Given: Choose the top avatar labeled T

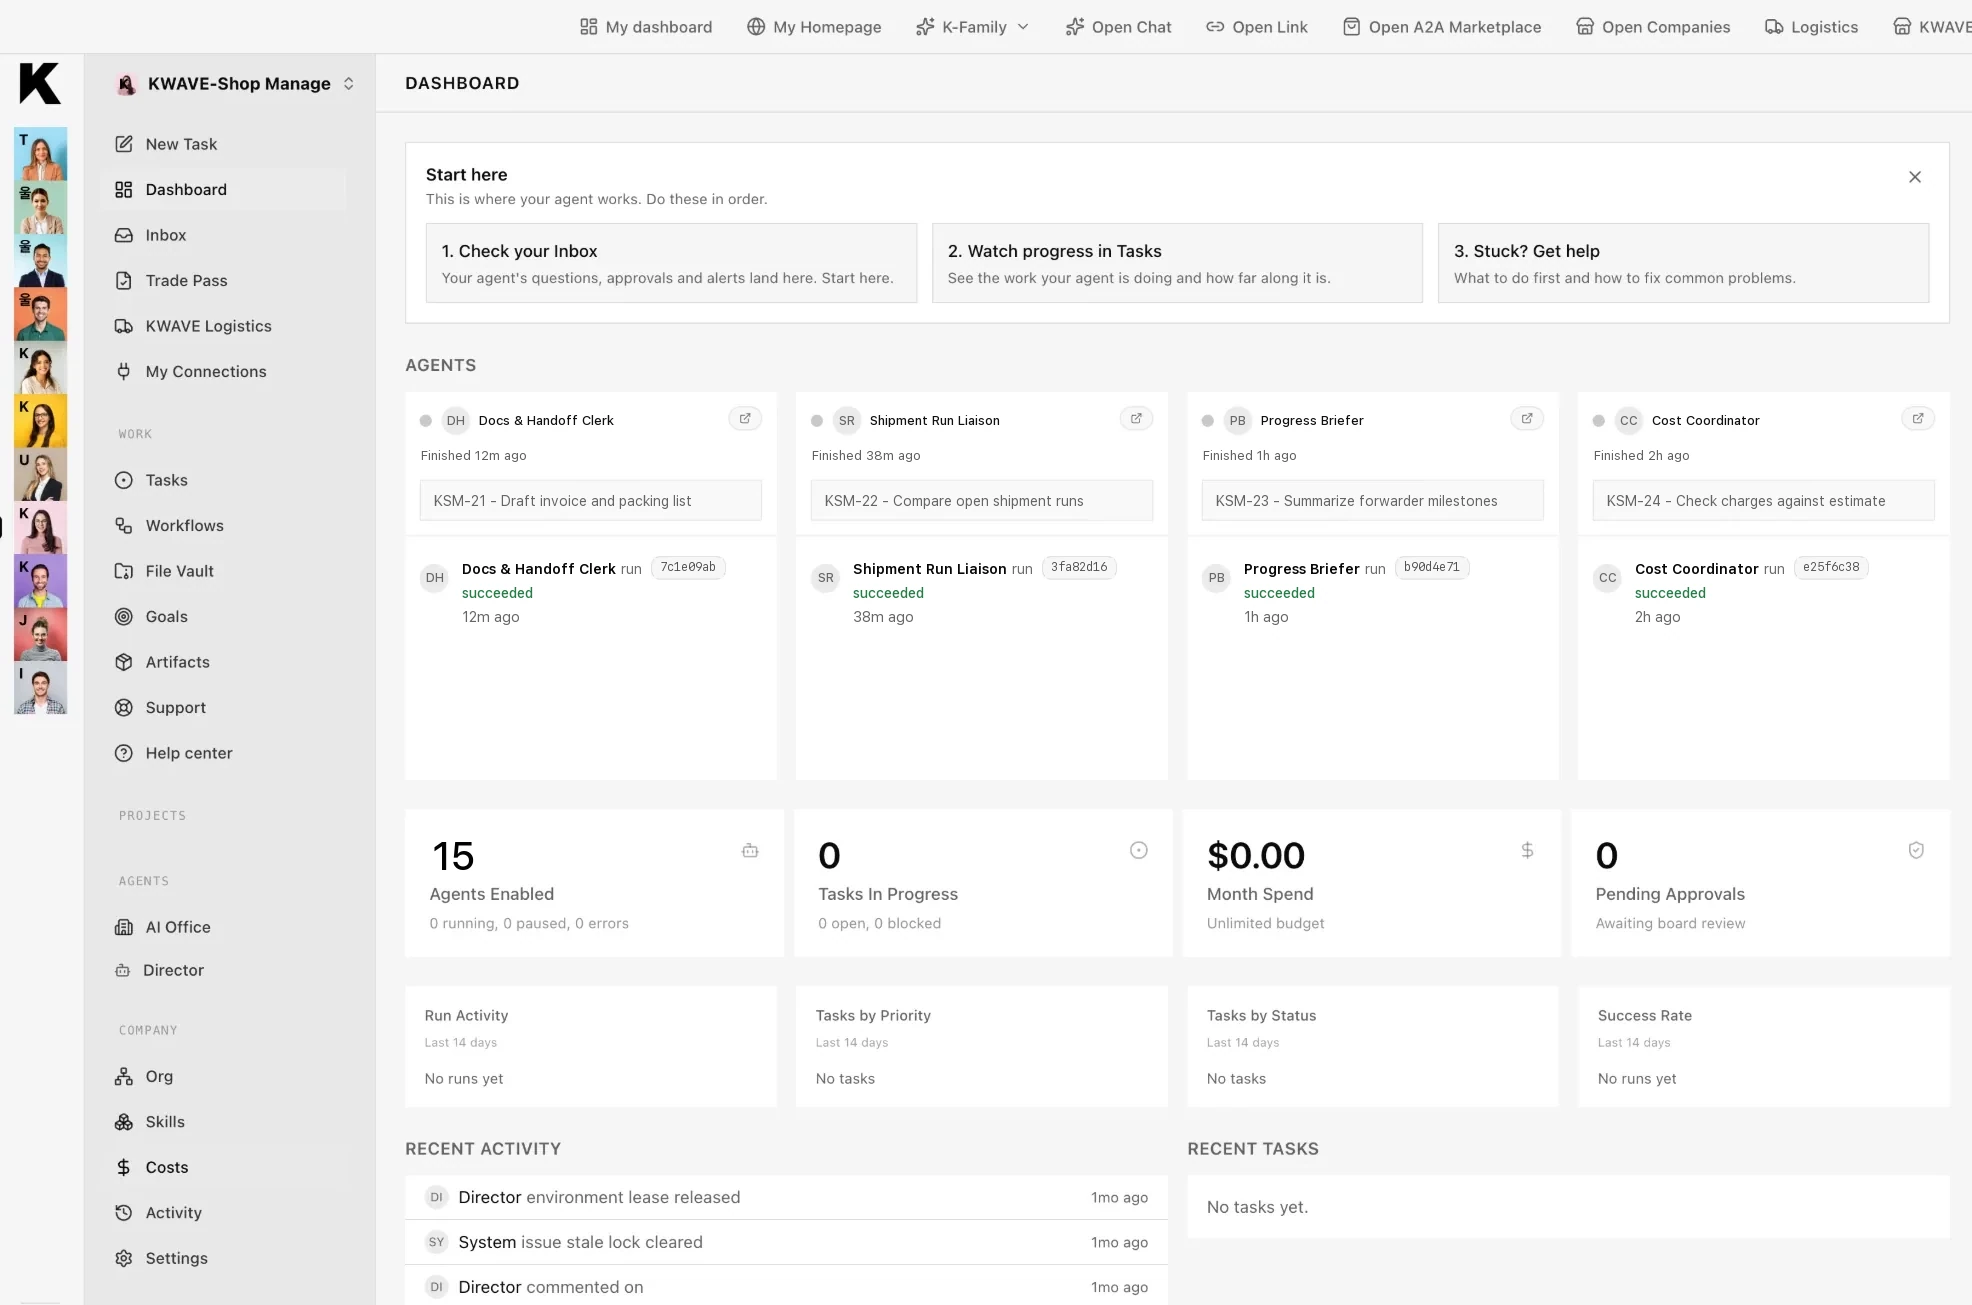Looking at the screenshot, I should (41, 154).
